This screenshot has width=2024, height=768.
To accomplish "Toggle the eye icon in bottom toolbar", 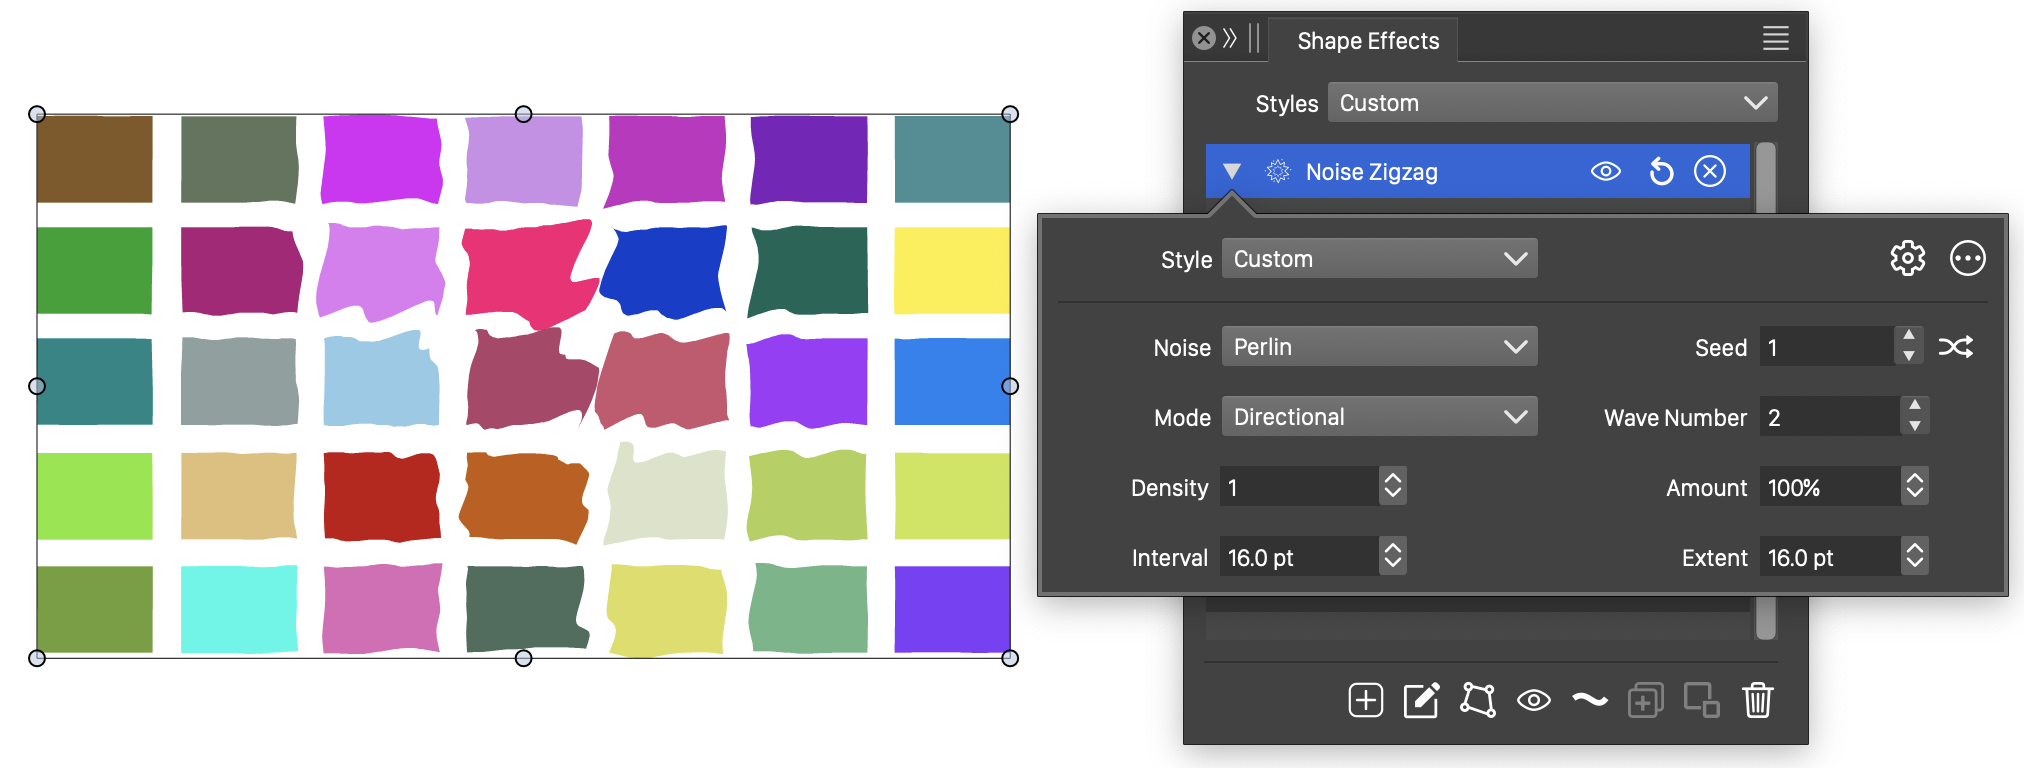I will click(x=1533, y=700).
